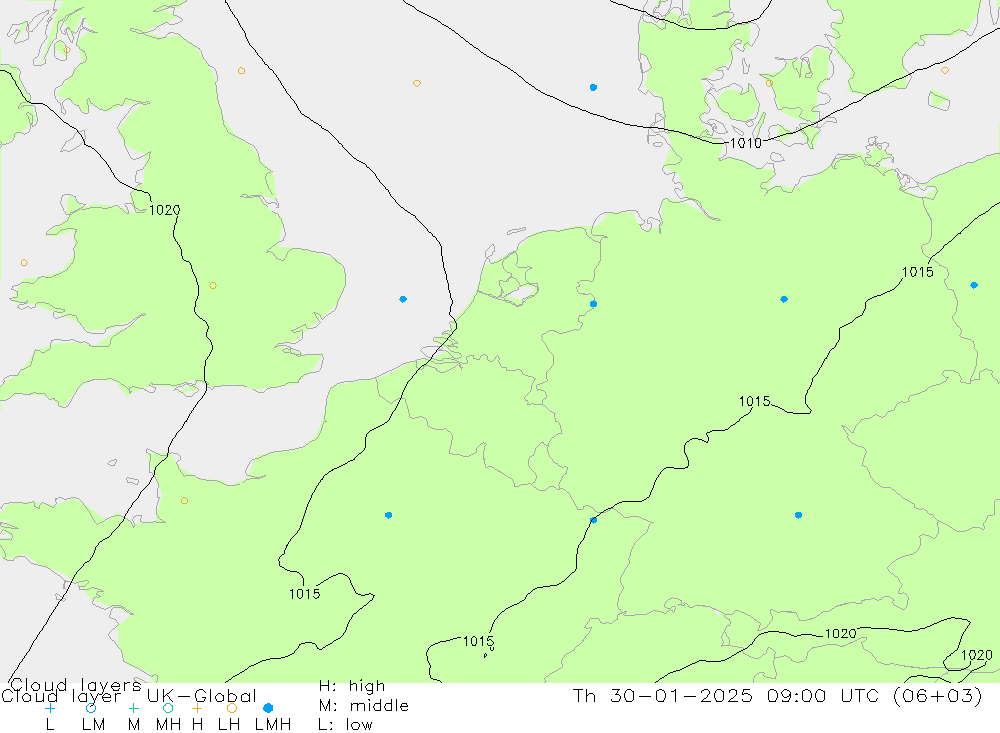Click the 1015 label at the bottom center
The image size is (1000, 733).
(x=478, y=641)
